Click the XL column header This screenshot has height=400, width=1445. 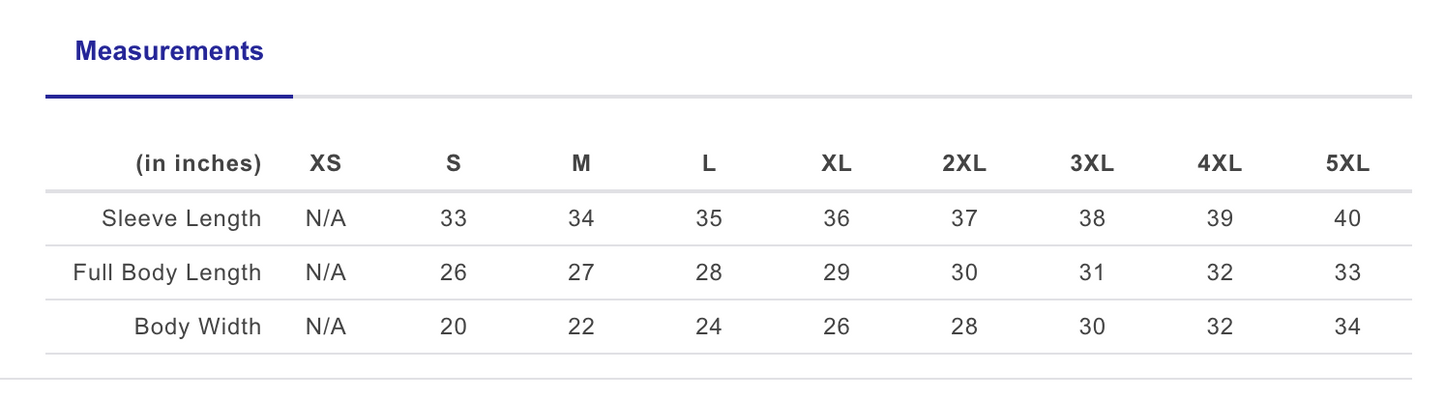[x=836, y=164]
